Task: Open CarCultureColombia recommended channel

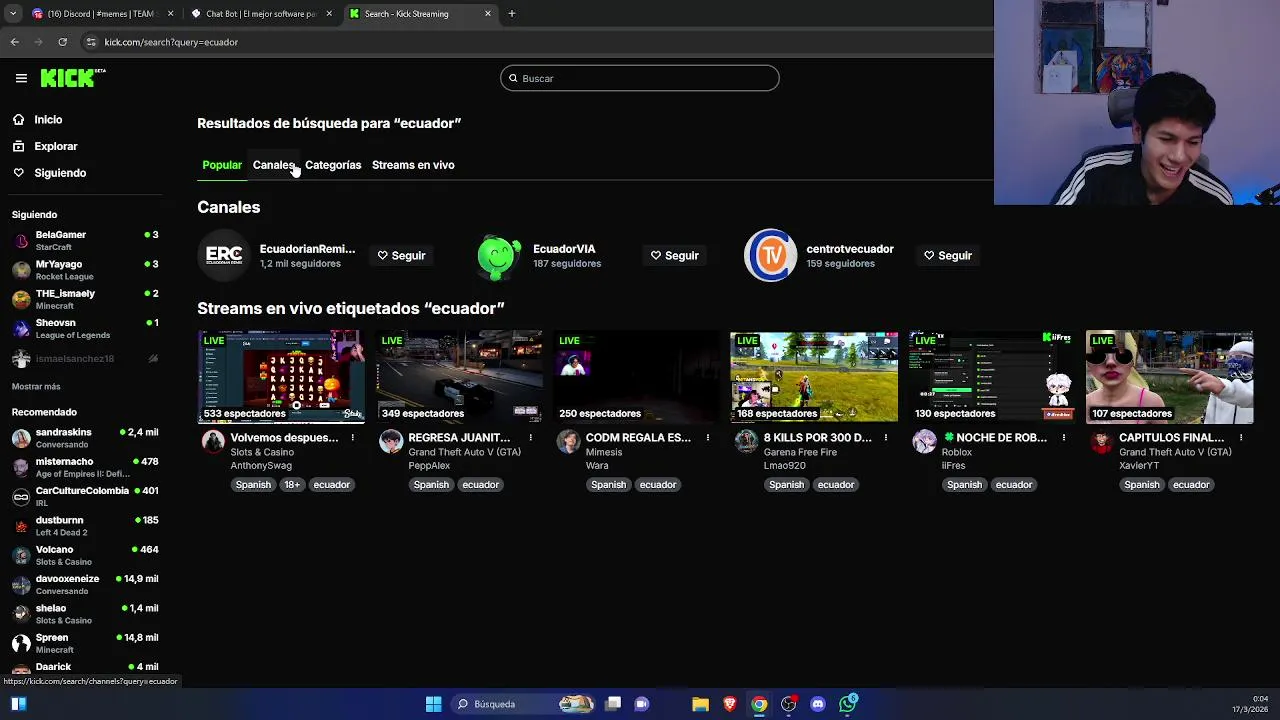Action: (85, 497)
